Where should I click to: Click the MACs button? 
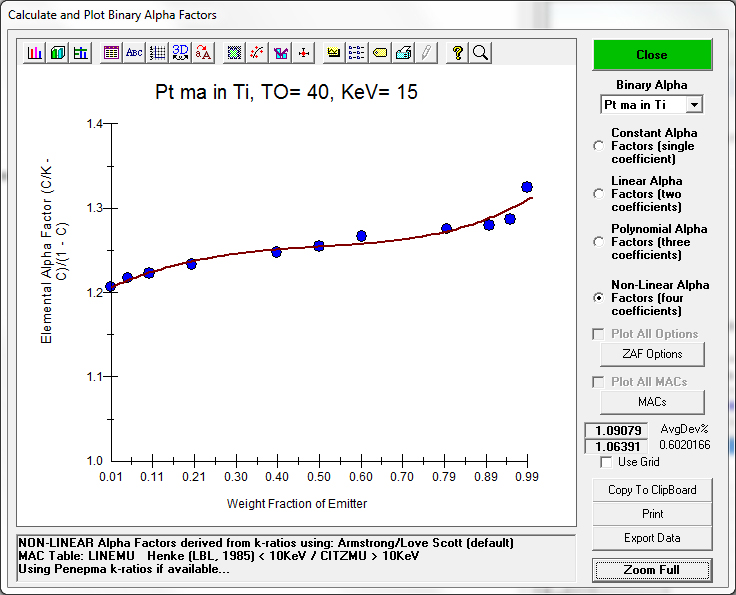651,402
